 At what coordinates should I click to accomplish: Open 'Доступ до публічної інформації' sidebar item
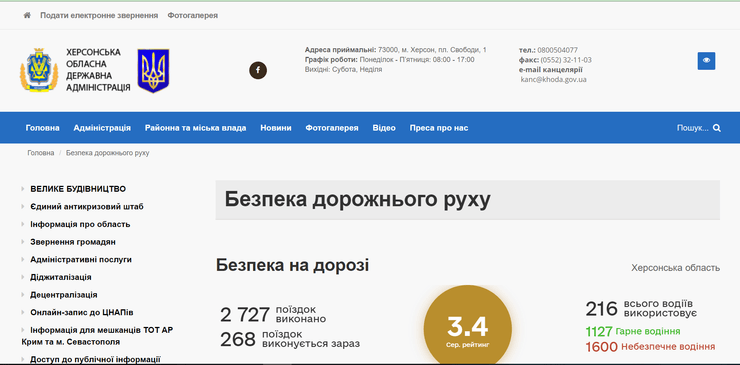(x=95, y=359)
